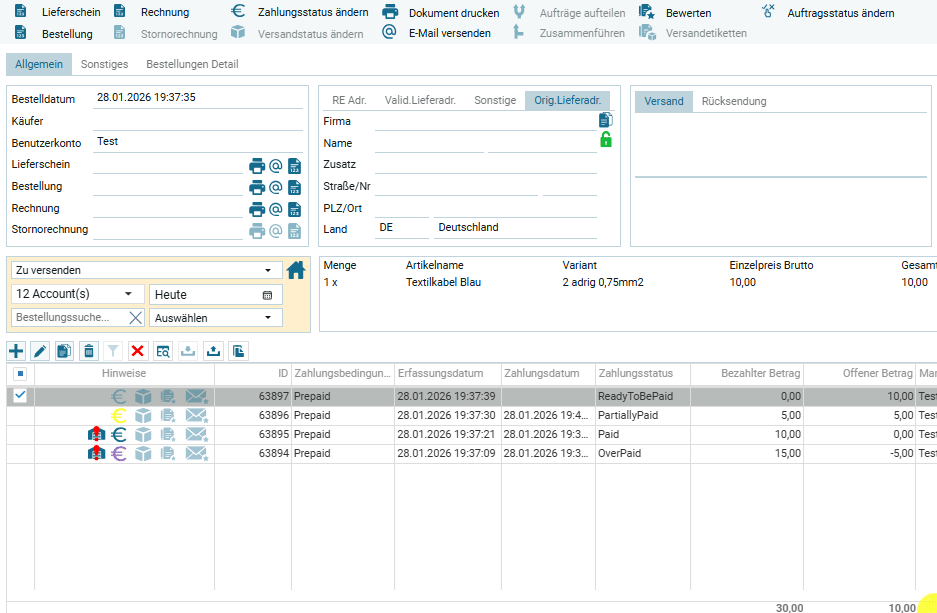Image resolution: width=937 pixels, height=613 pixels.
Task: Click the email @ icon in the Rechnung row
Action: tap(276, 209)
